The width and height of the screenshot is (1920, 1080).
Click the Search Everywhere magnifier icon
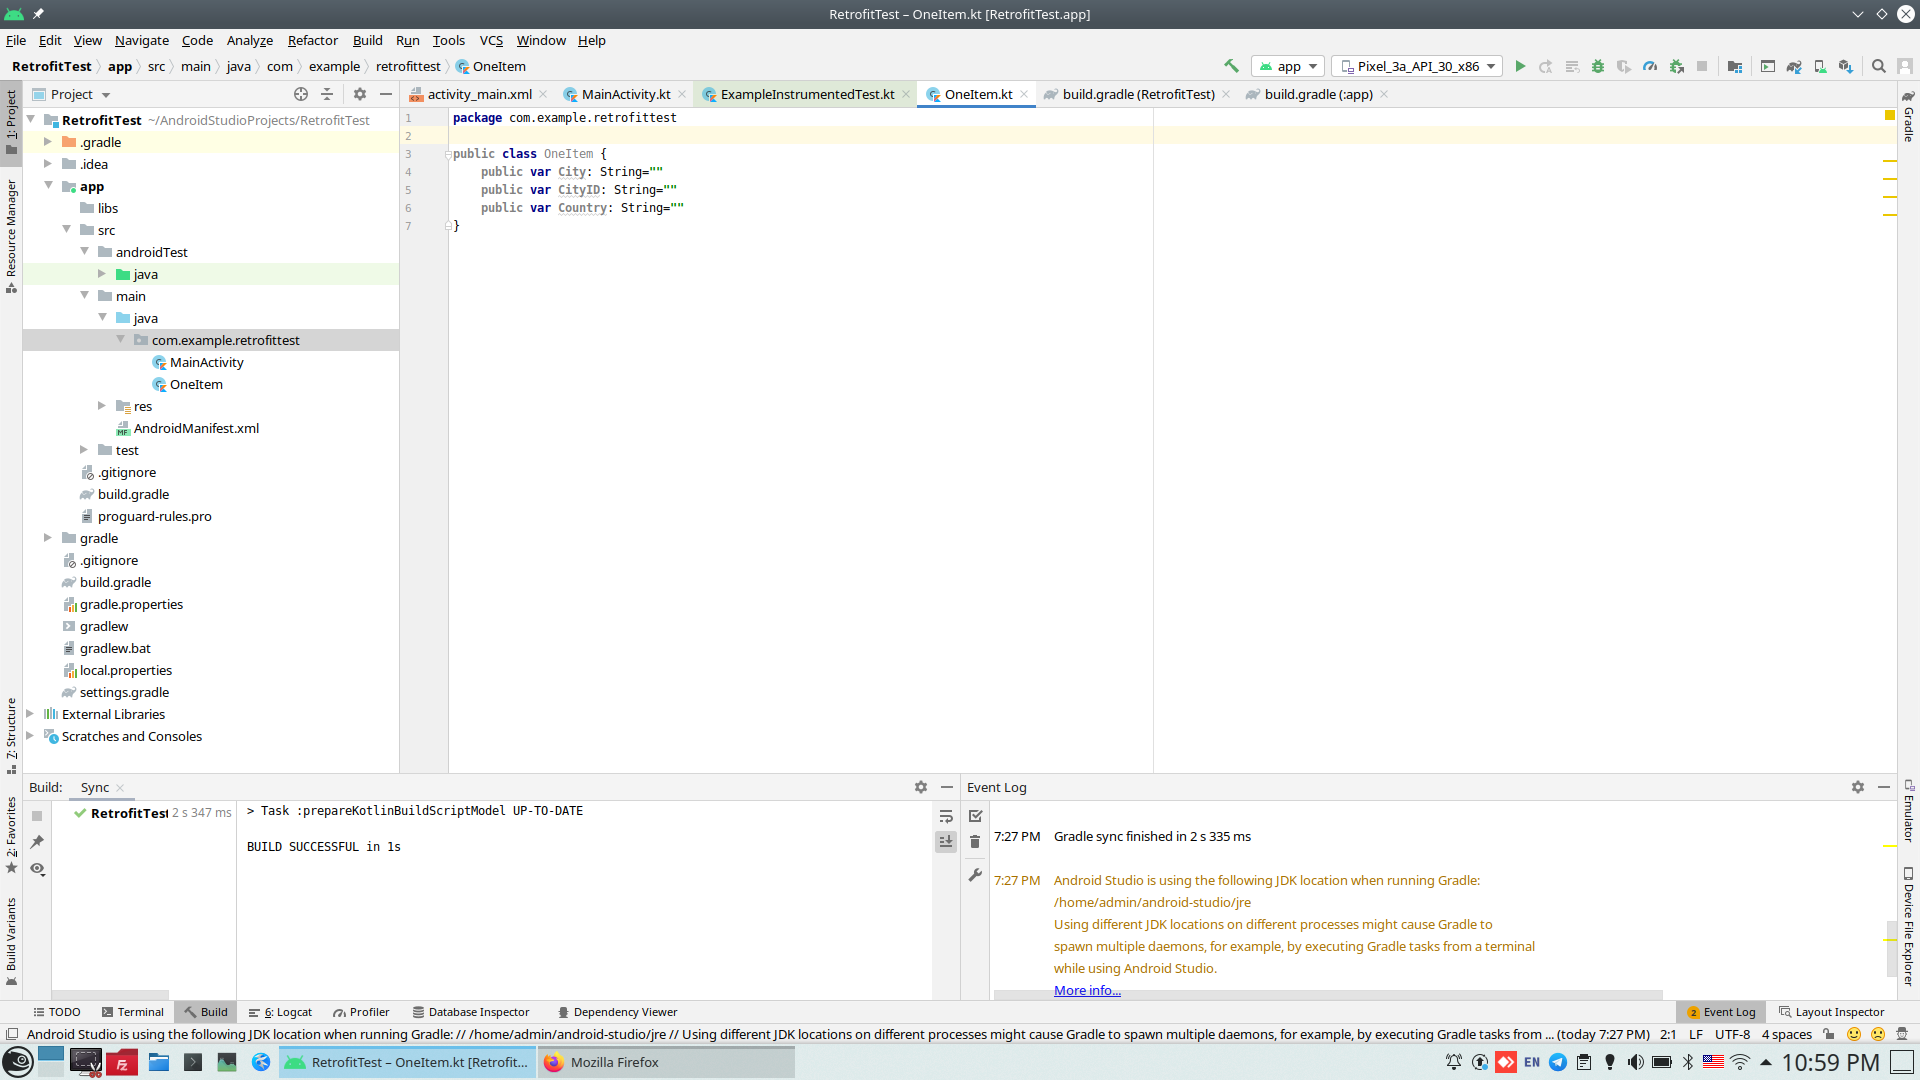(1879, 66)
